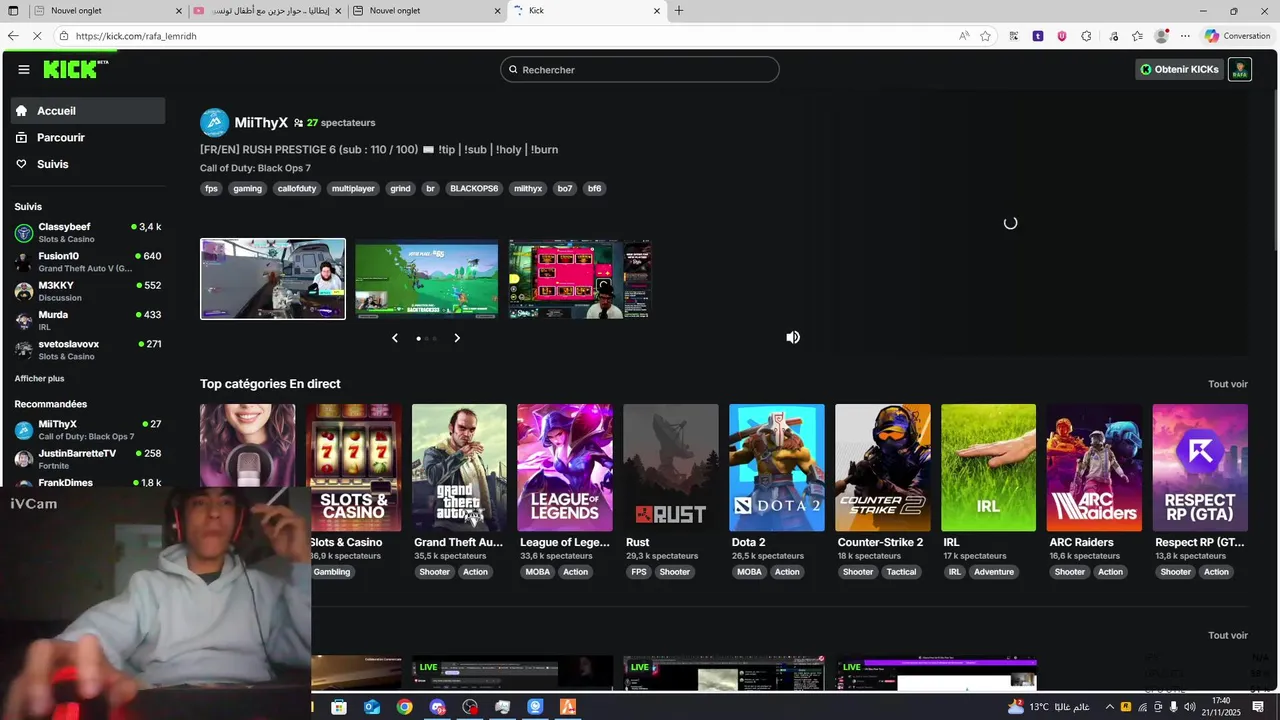Mute the featured stream volume icon
The image size is (1280, 720).
click(793, 337)
